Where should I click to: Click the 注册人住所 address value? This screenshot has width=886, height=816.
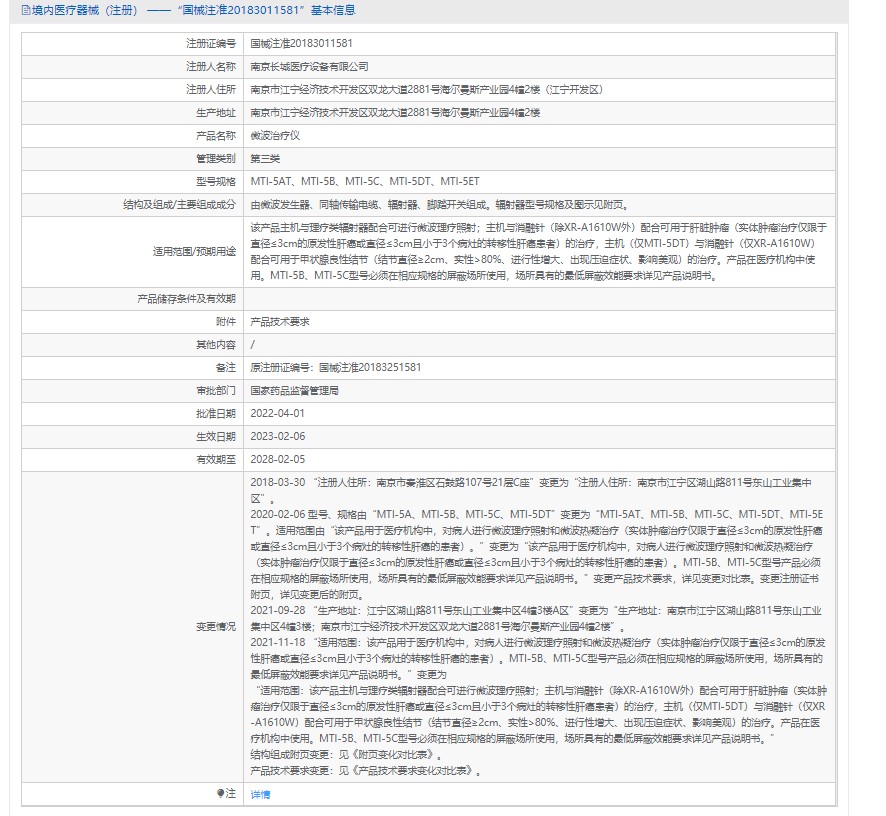pyautogui.click(x=427, y=90)
